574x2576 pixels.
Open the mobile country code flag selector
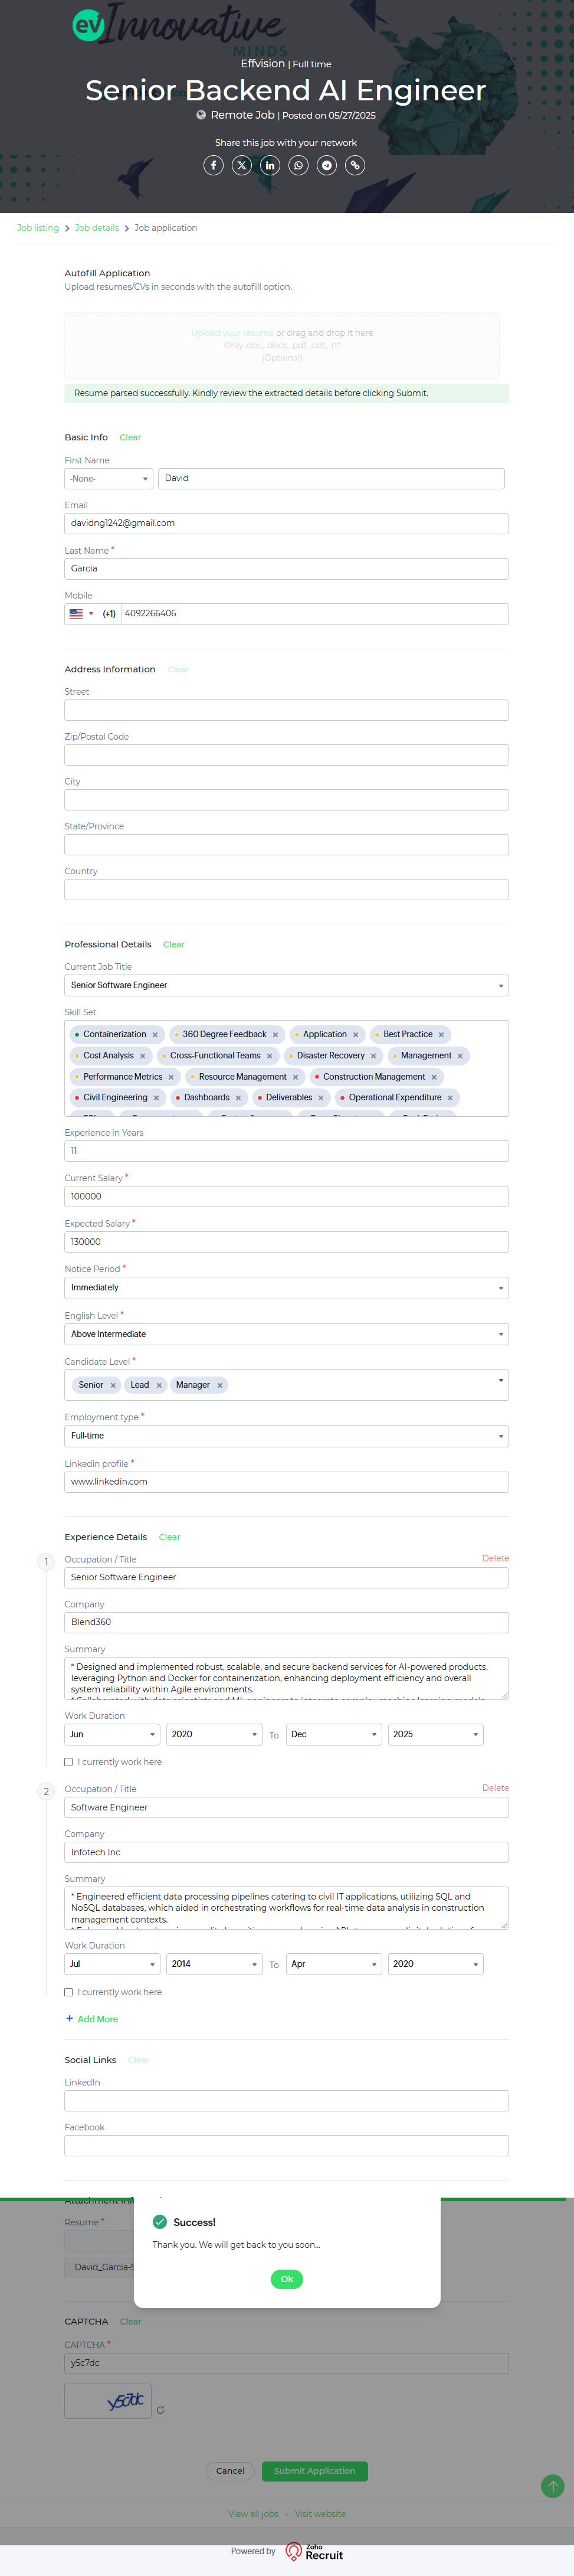coord(80,614)
